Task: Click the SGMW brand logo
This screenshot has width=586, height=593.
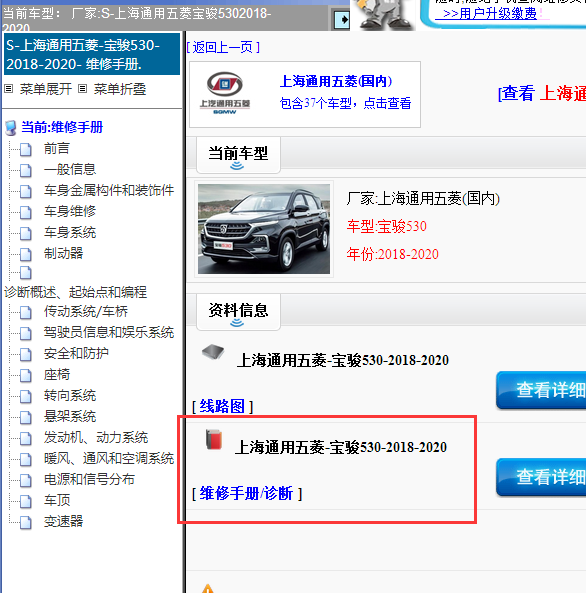Action: point(225,93)
